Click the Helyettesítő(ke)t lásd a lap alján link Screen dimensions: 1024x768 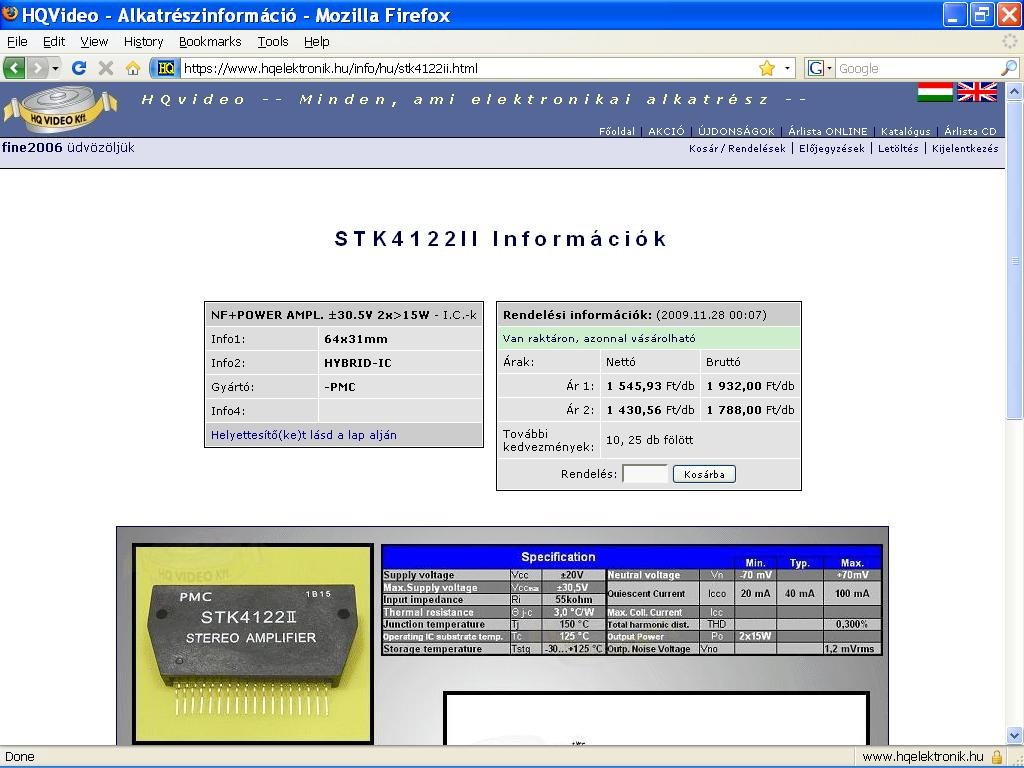point(304,435)
